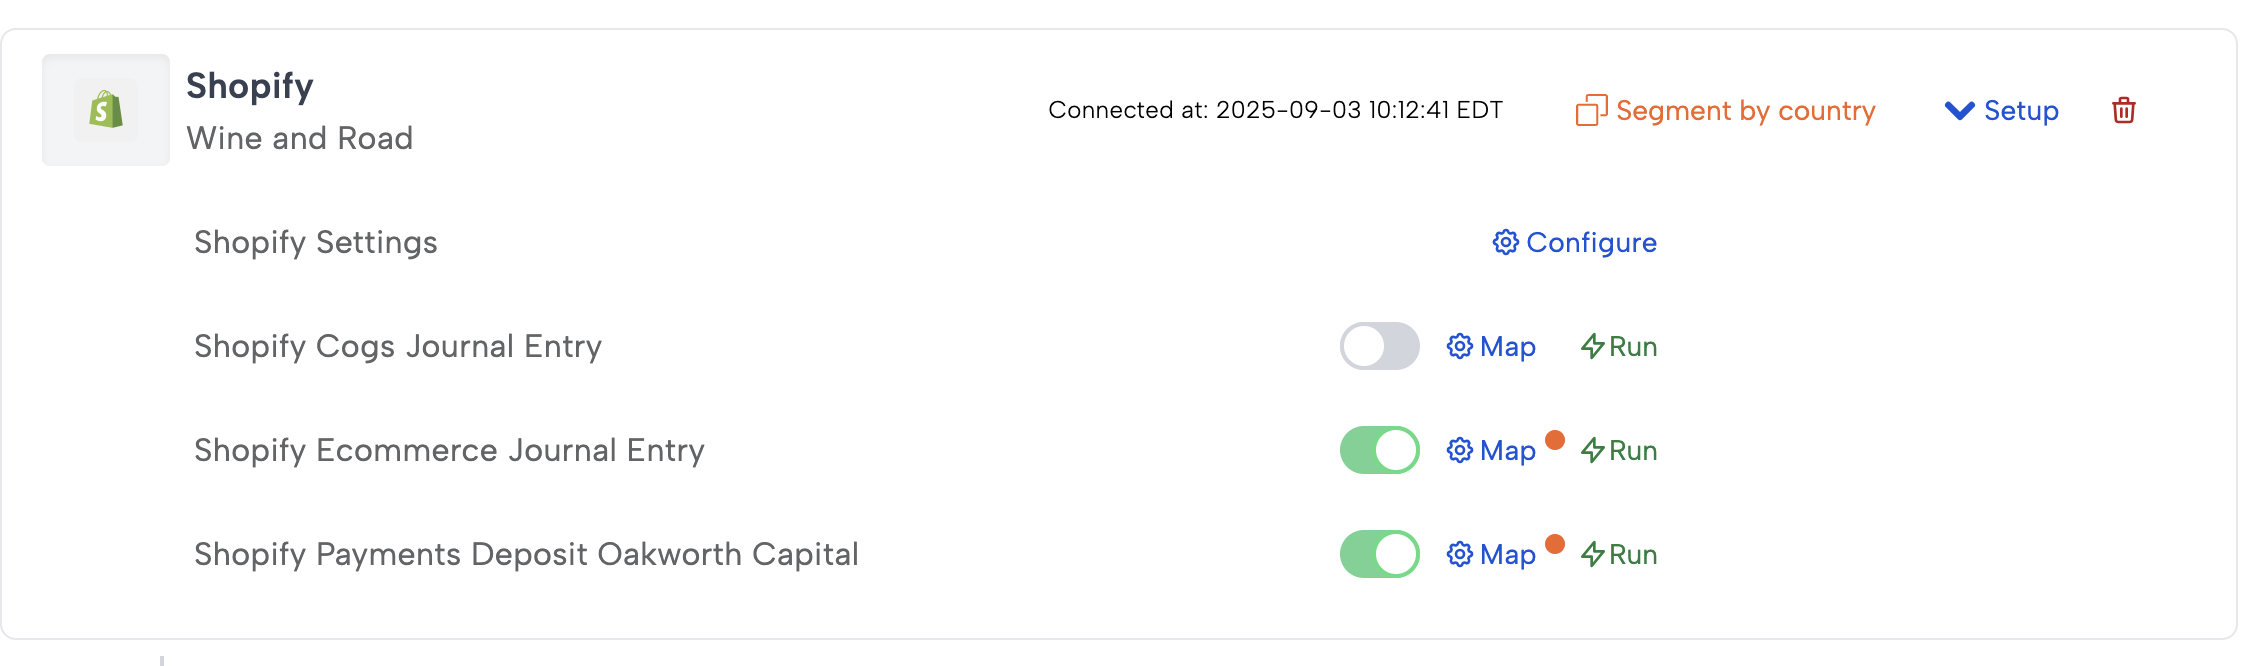
Task: Collapse the Setup chevron section
Action: 1959,110
